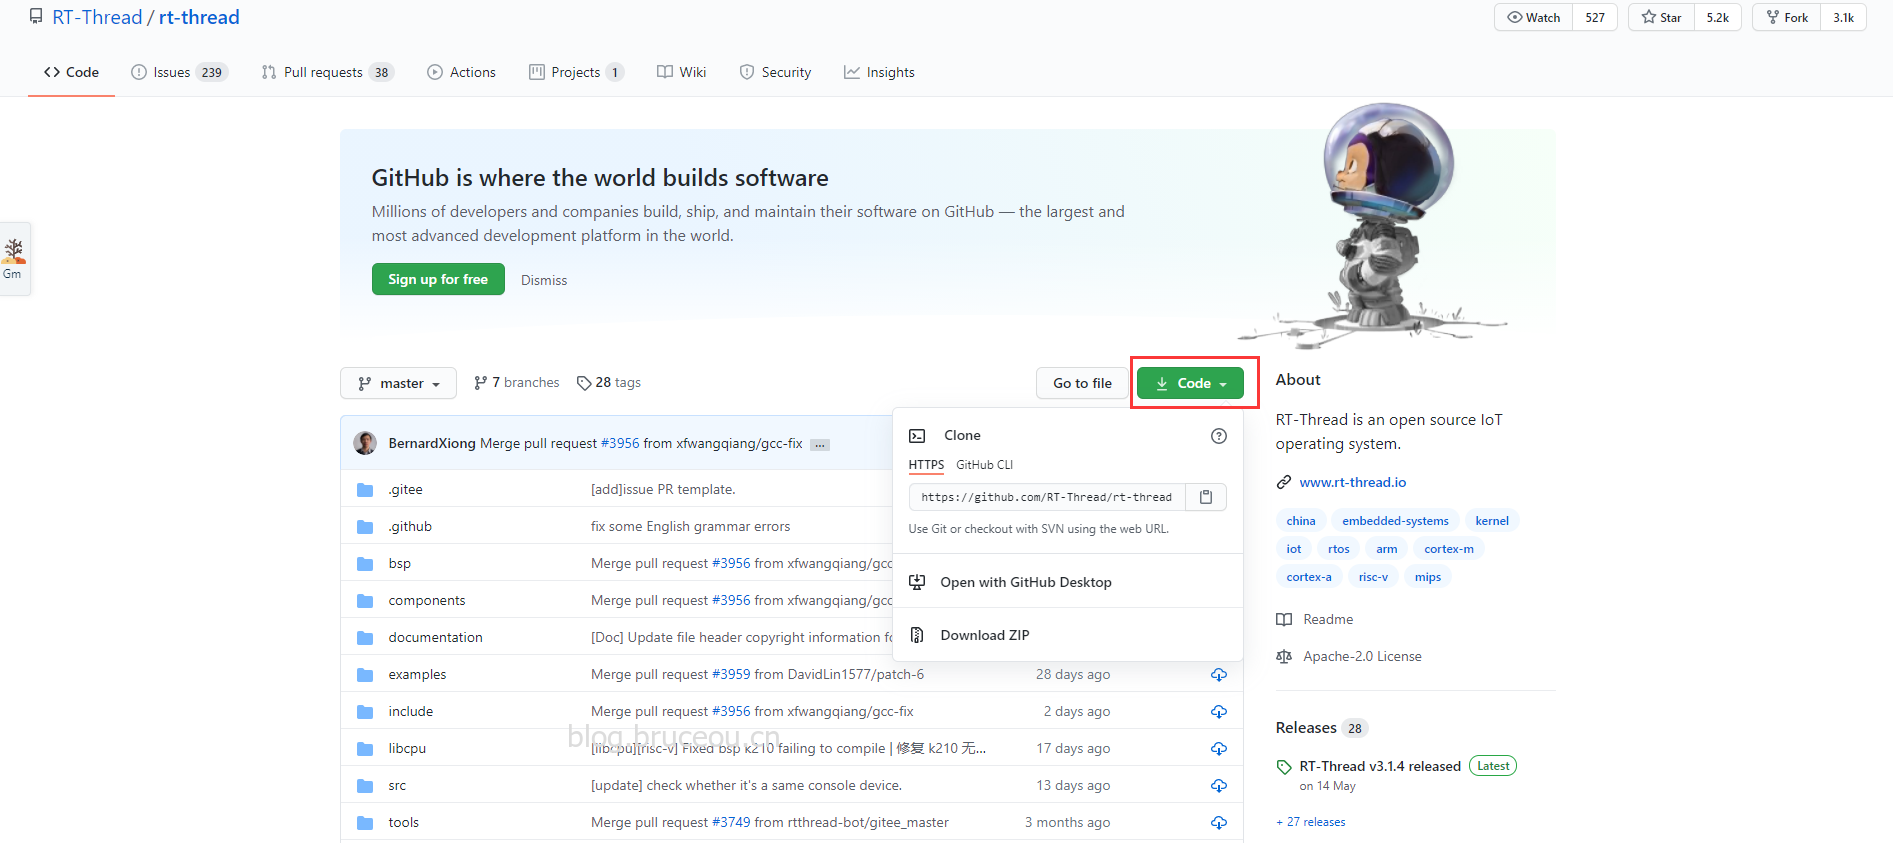Open the BernardXiong author link
1893x843 pixels.
point(432,443)
